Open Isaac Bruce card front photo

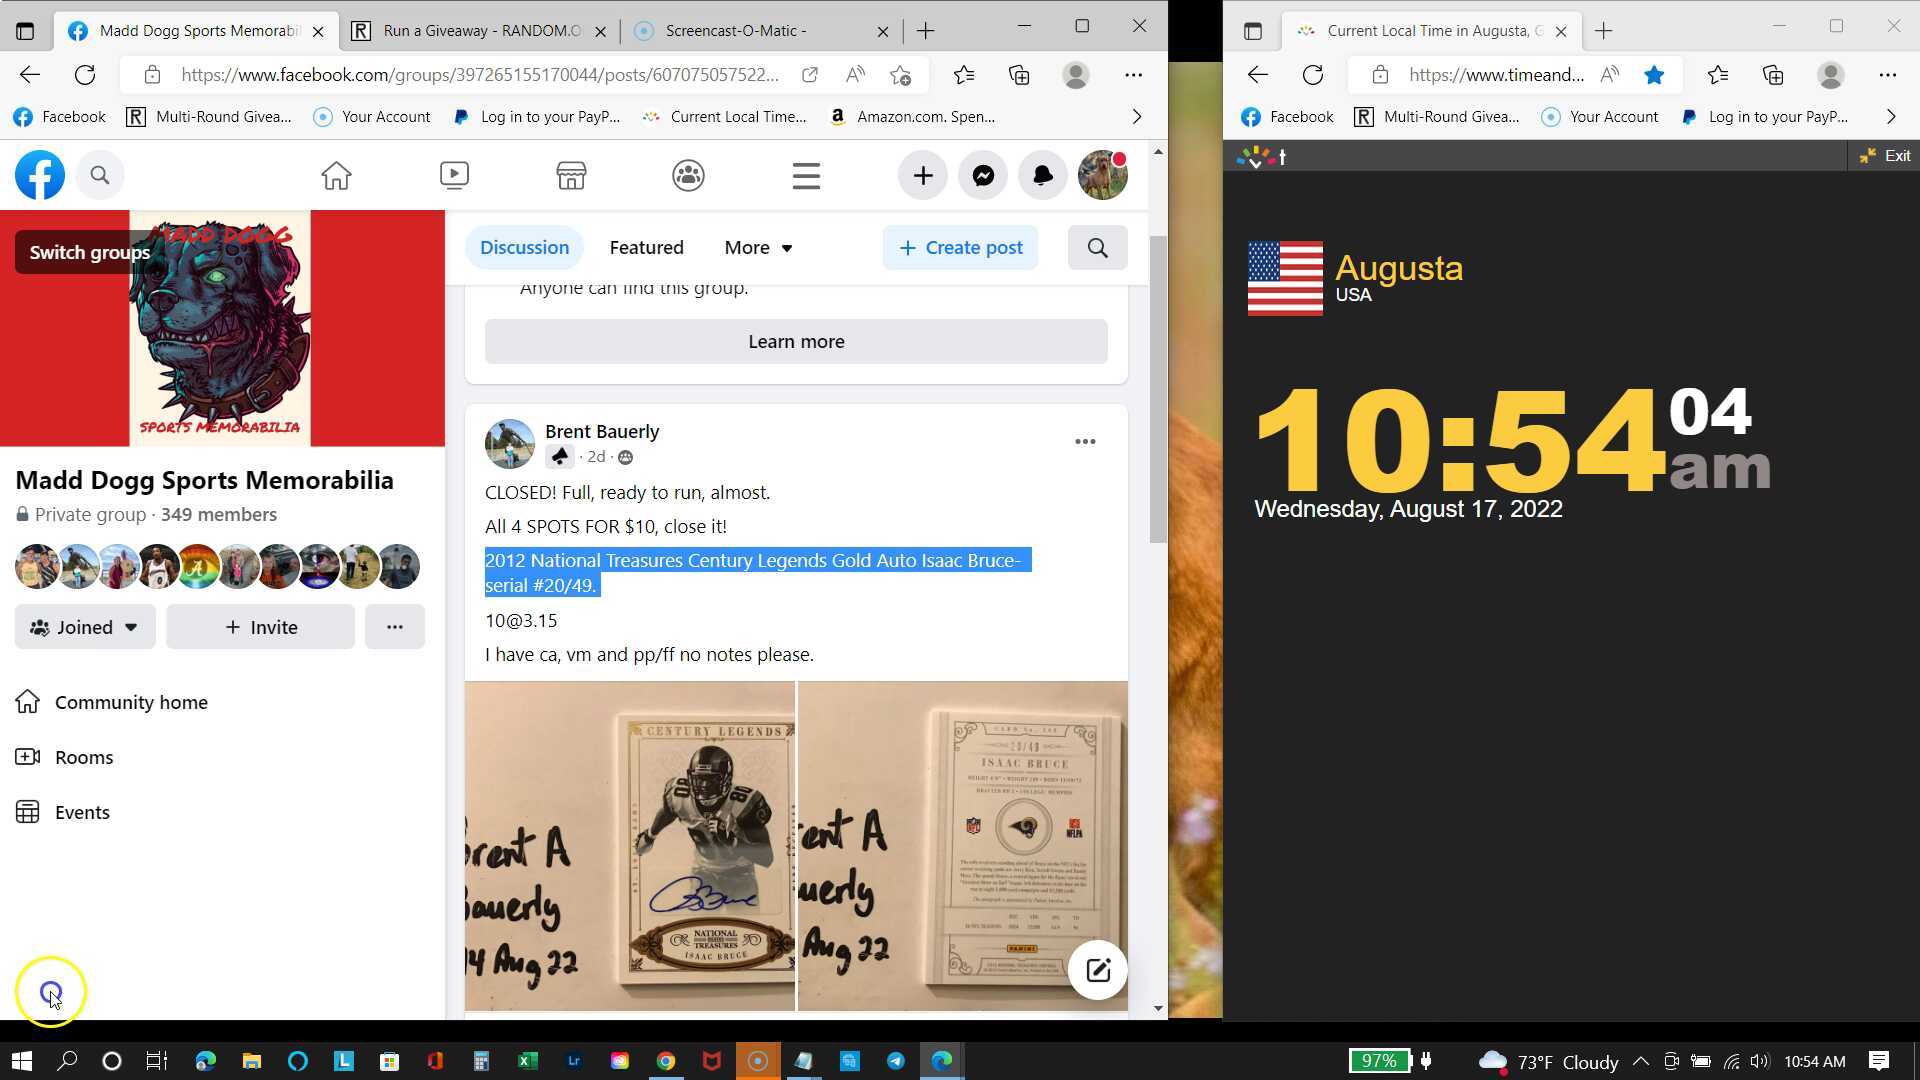tap(630, 845)
